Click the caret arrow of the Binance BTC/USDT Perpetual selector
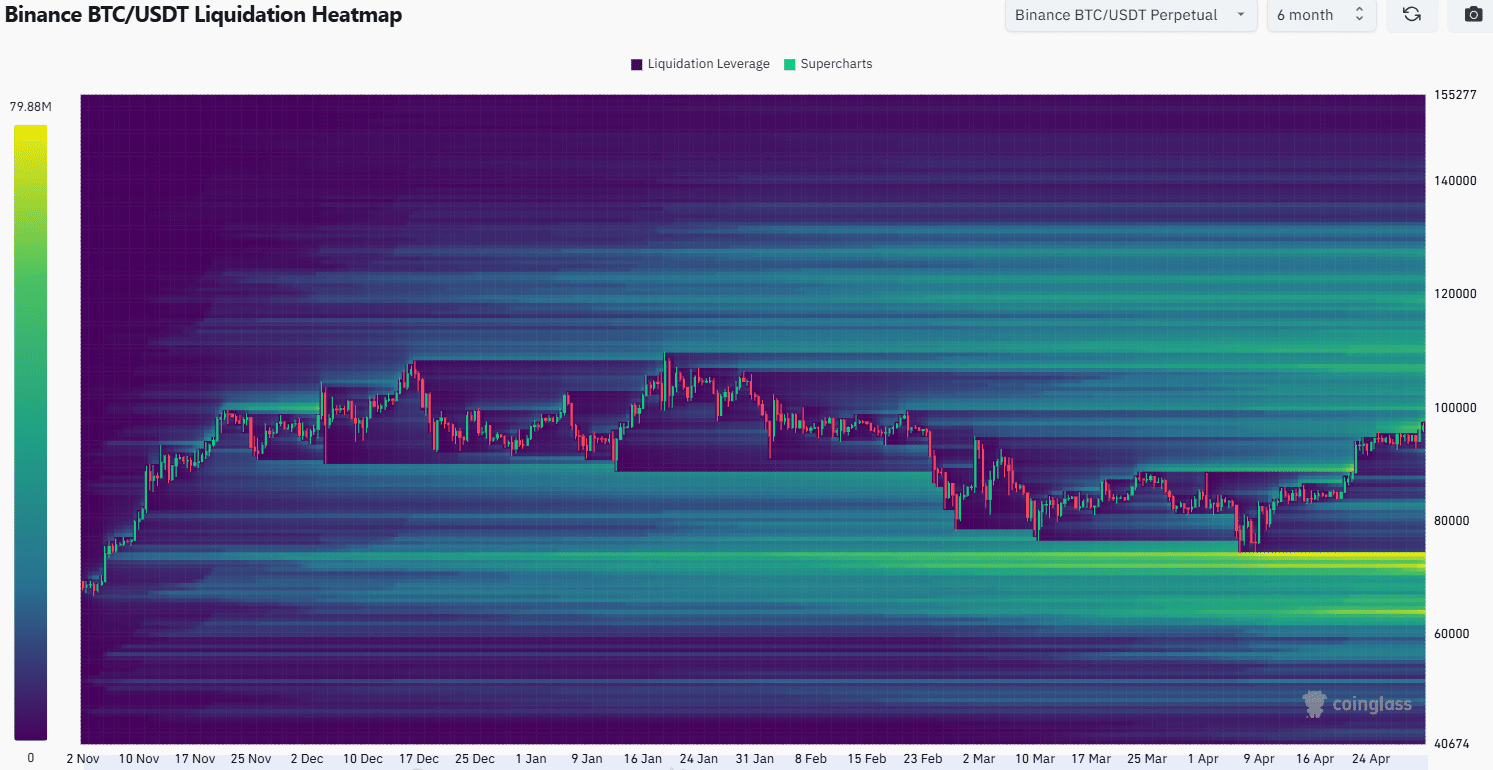The width and height of the screenshot is (1493, 770). 1240,15
